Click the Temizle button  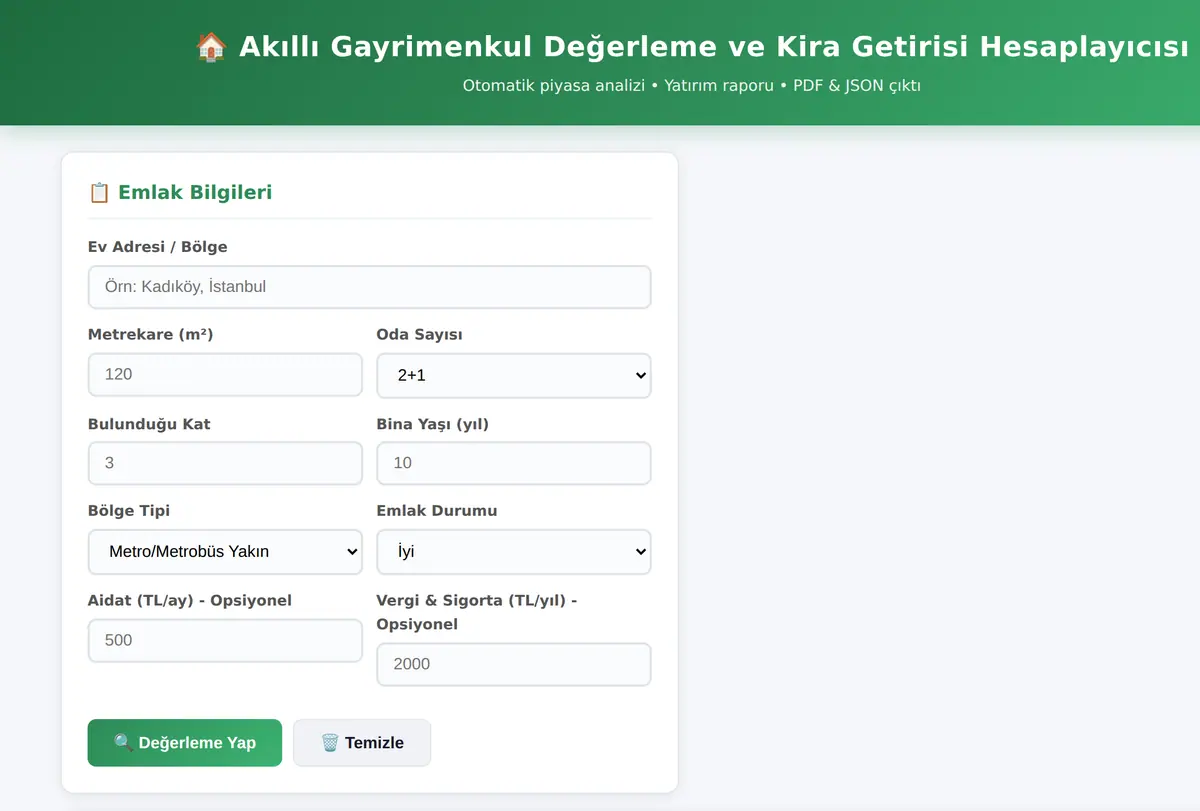coord(362,743)
